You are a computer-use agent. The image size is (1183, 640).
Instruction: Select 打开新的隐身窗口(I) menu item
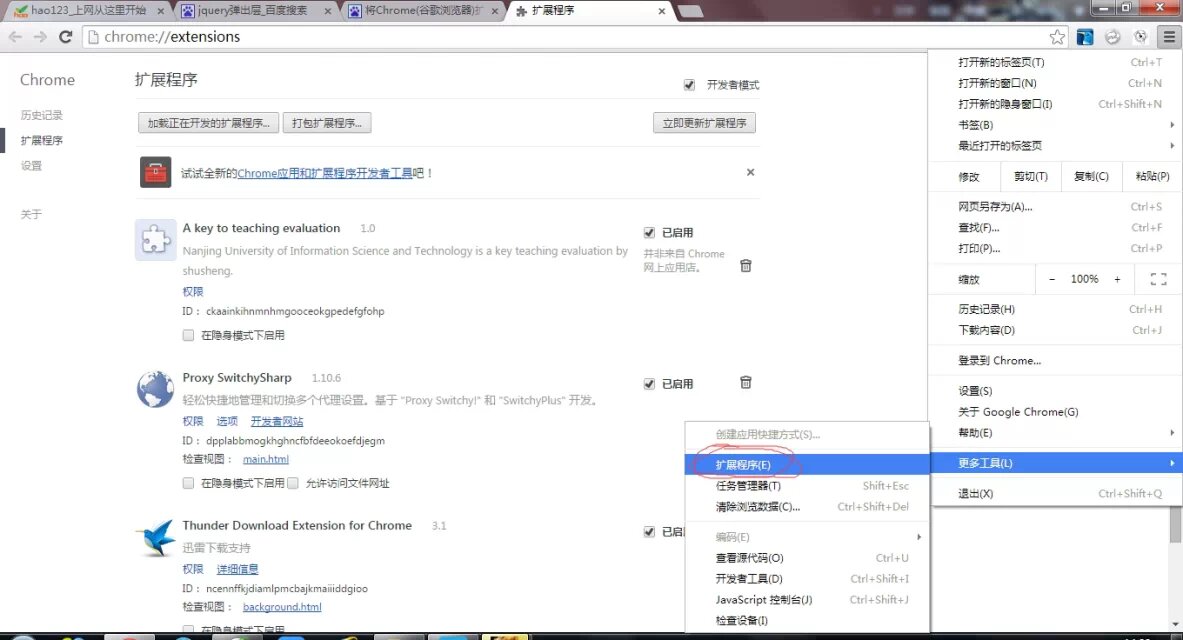click(x=1055, y=103)
